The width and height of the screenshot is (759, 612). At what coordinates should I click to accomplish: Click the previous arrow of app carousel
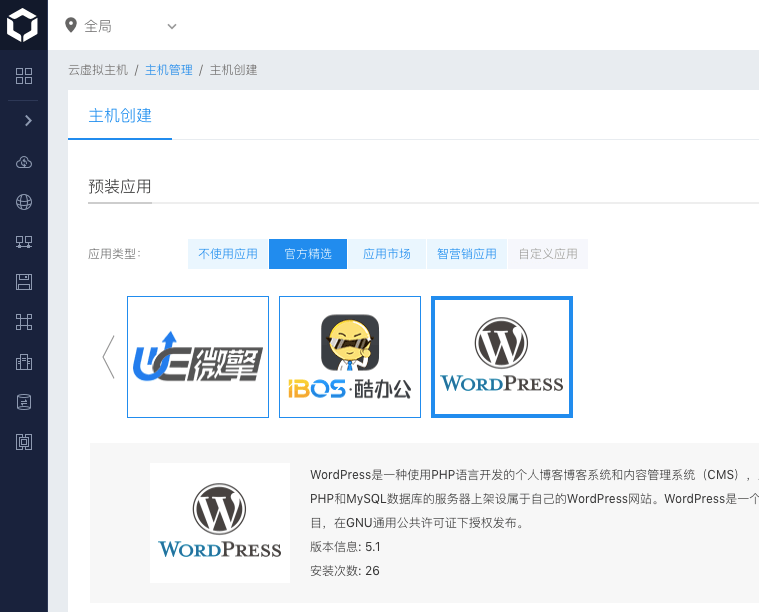click(x=109, y=357)
